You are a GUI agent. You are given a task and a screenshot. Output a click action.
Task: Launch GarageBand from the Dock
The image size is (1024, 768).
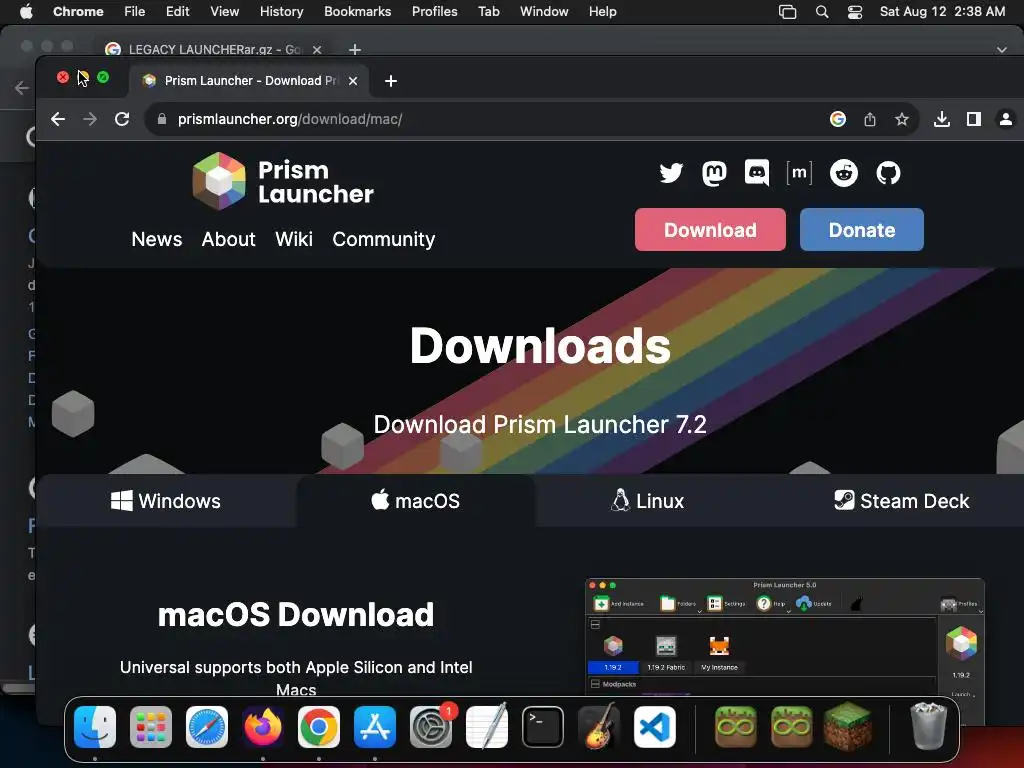pyautogui.click(x=599, y=727)
